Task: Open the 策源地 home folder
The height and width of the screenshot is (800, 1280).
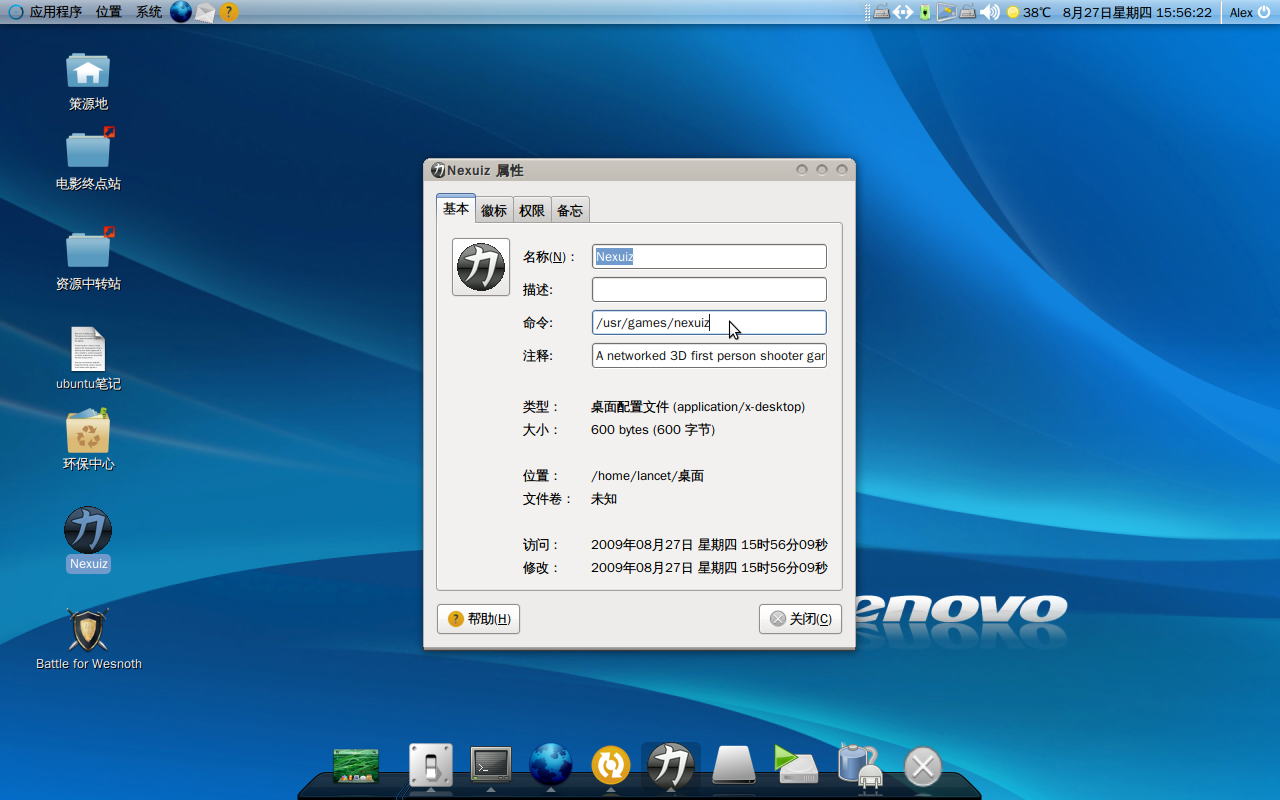Action: click(88, 70)
